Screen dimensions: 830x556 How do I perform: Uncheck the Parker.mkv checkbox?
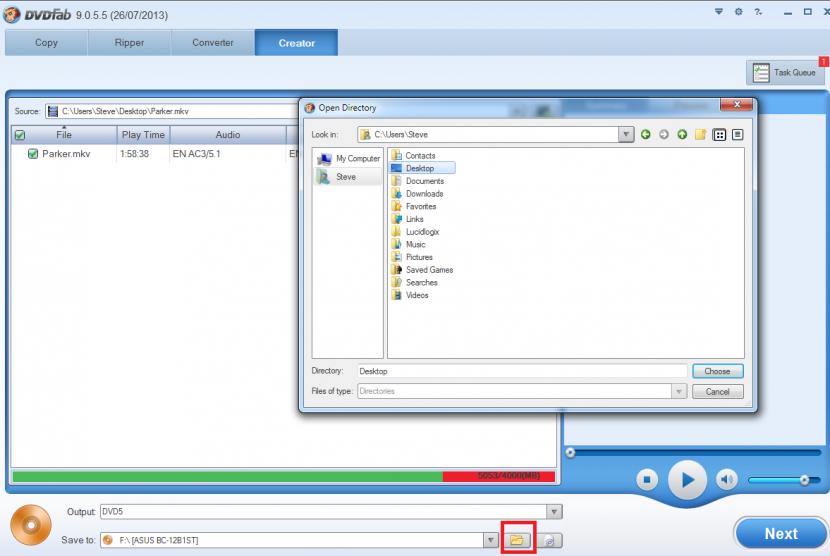click(x=33, y=154)
